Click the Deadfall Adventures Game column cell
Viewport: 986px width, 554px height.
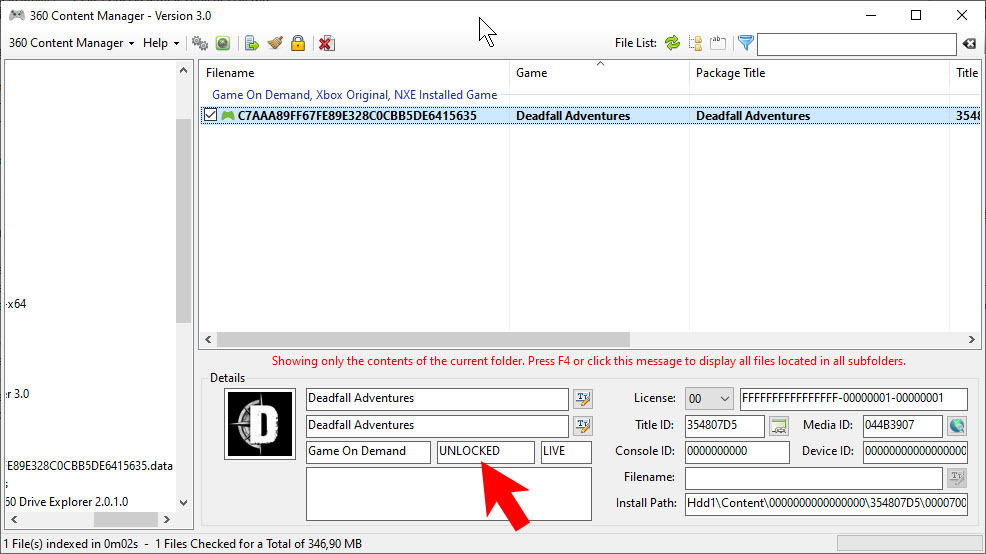[573, 116]
